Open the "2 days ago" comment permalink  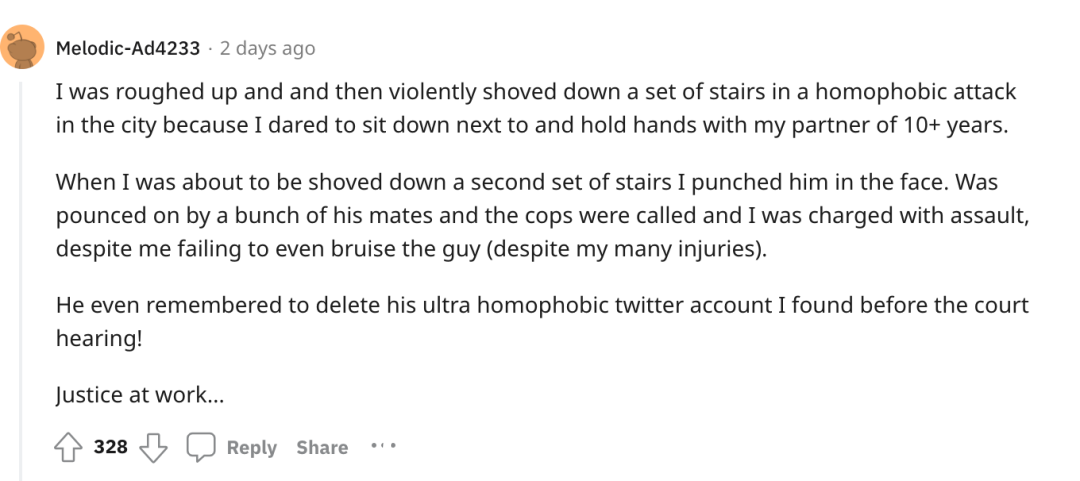point(267,49)
